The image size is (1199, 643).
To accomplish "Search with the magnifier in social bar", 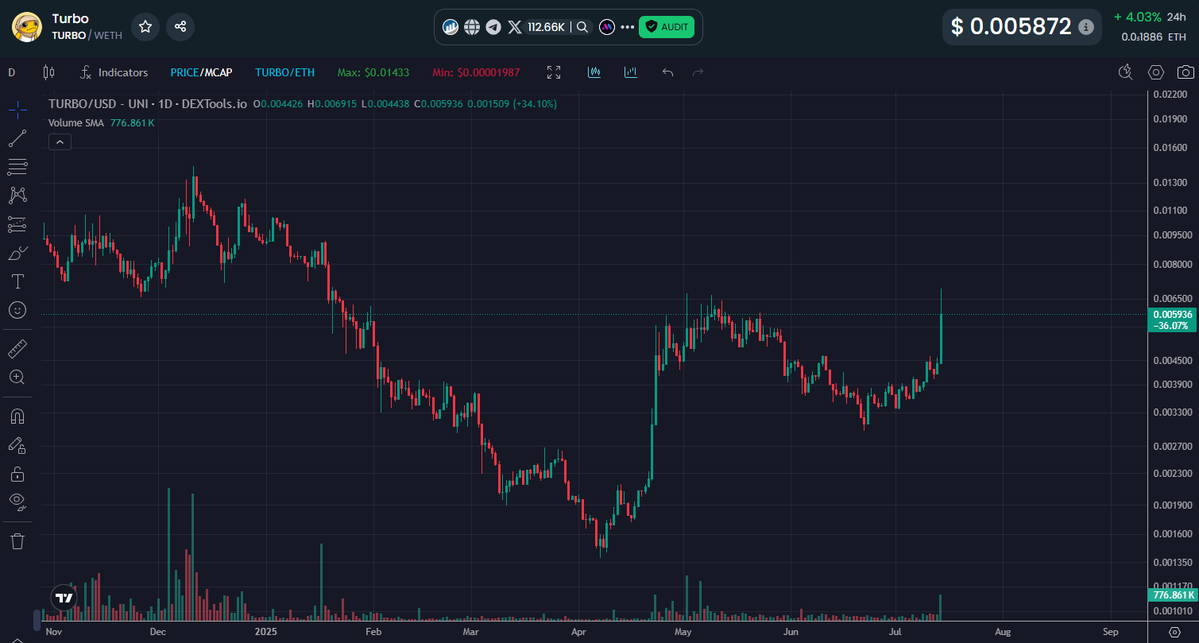I will click(582, 27).
